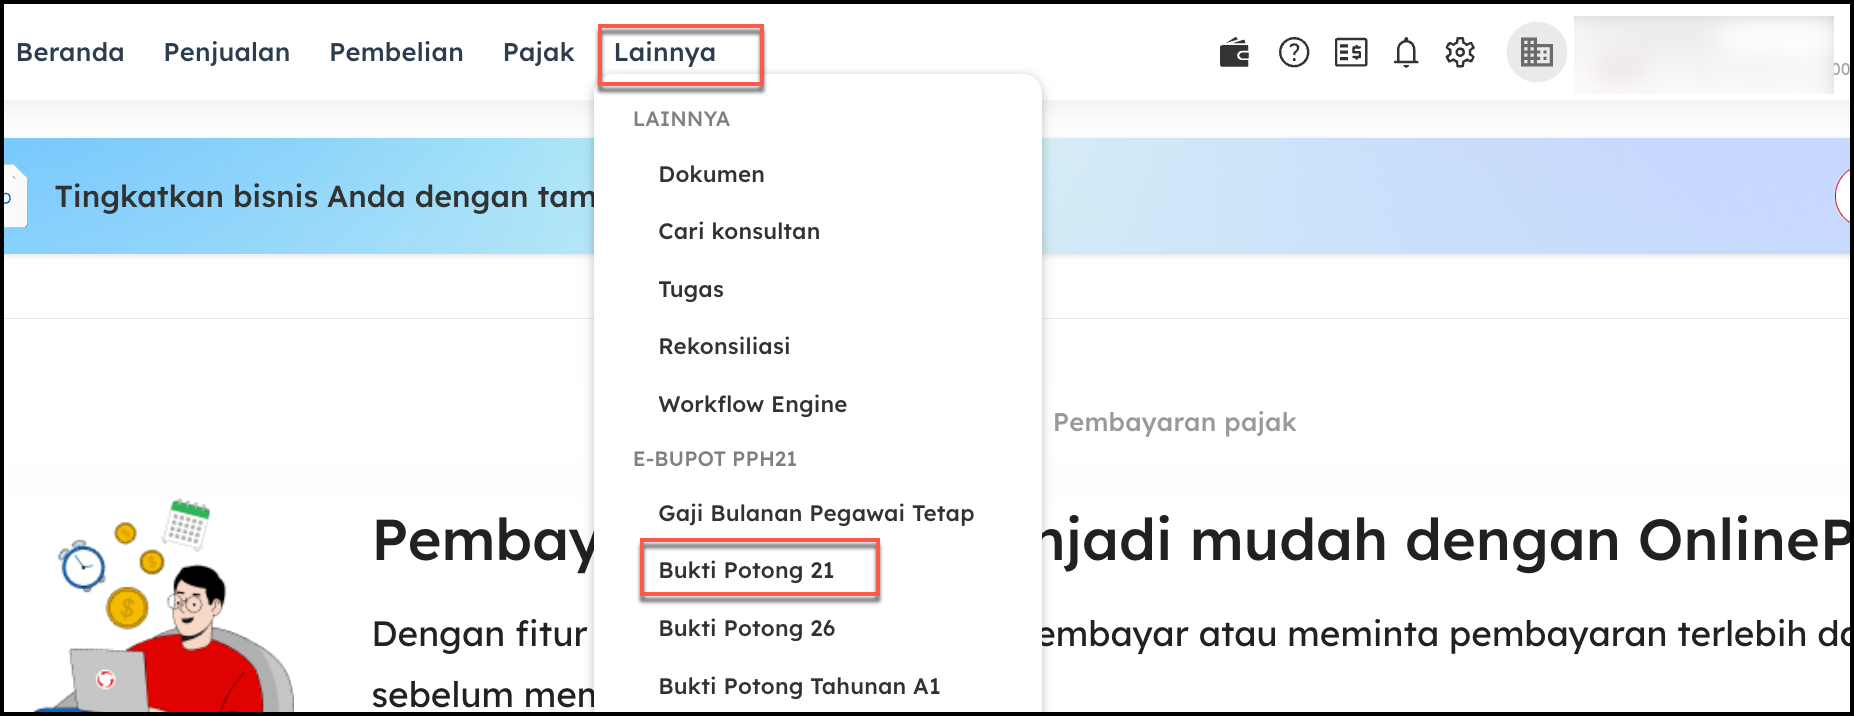Select Workflow Engine option

[752, 404]
